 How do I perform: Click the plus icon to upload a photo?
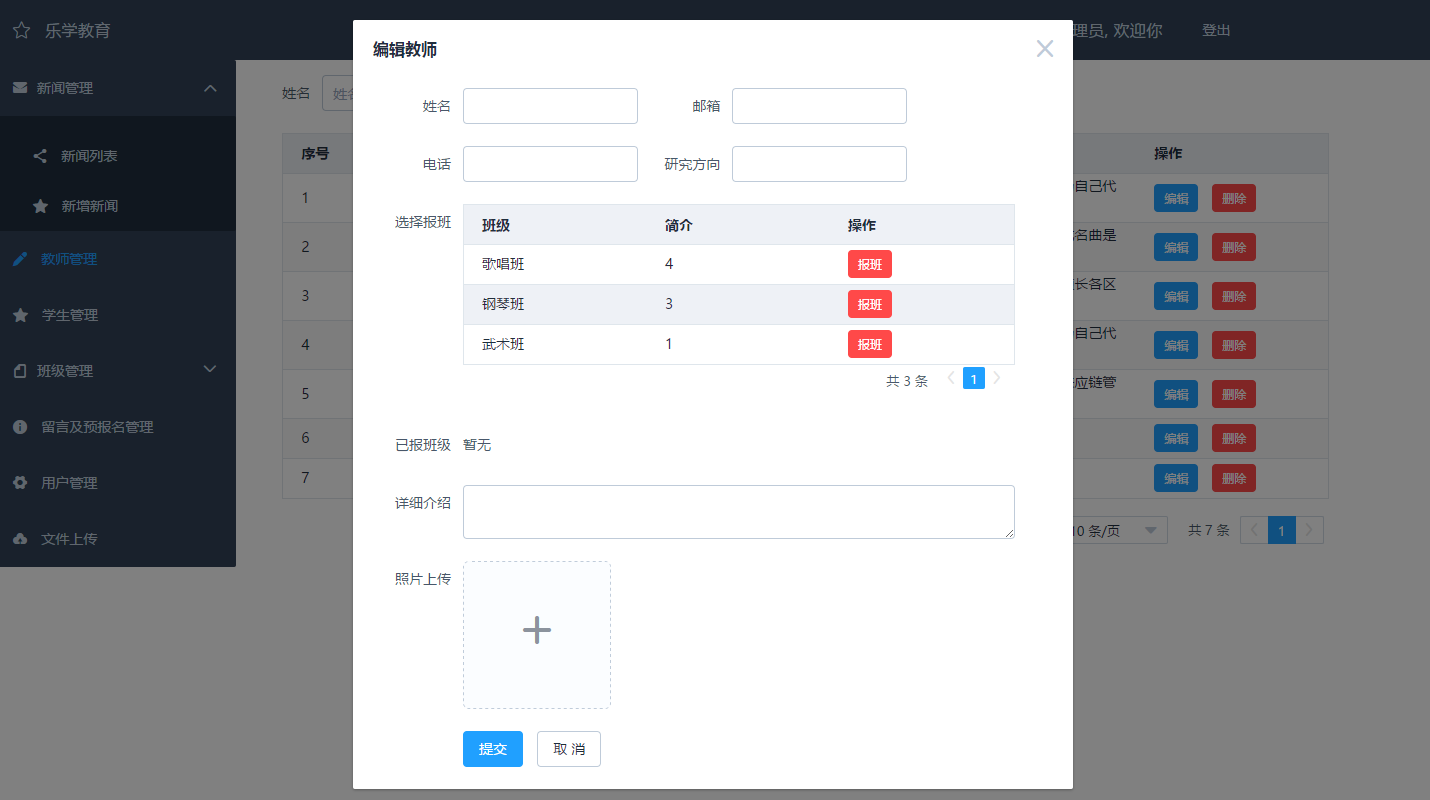537,630
